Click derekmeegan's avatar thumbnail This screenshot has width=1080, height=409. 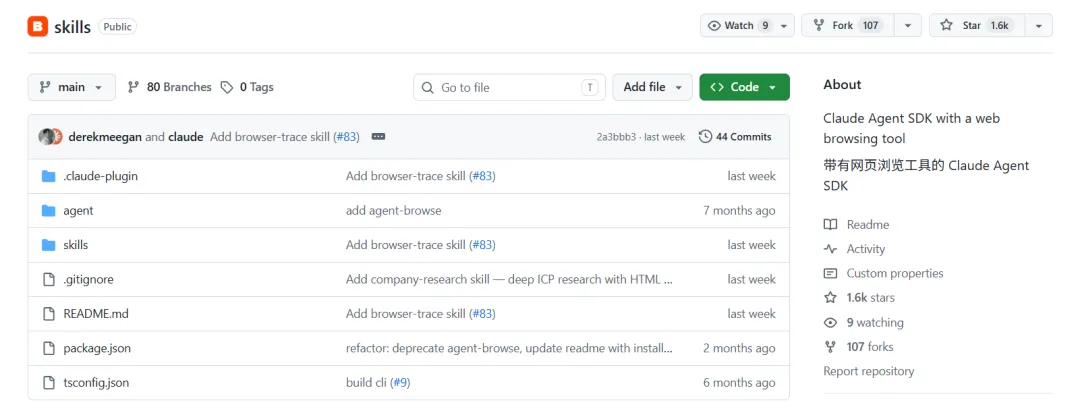tap(47, 136)
